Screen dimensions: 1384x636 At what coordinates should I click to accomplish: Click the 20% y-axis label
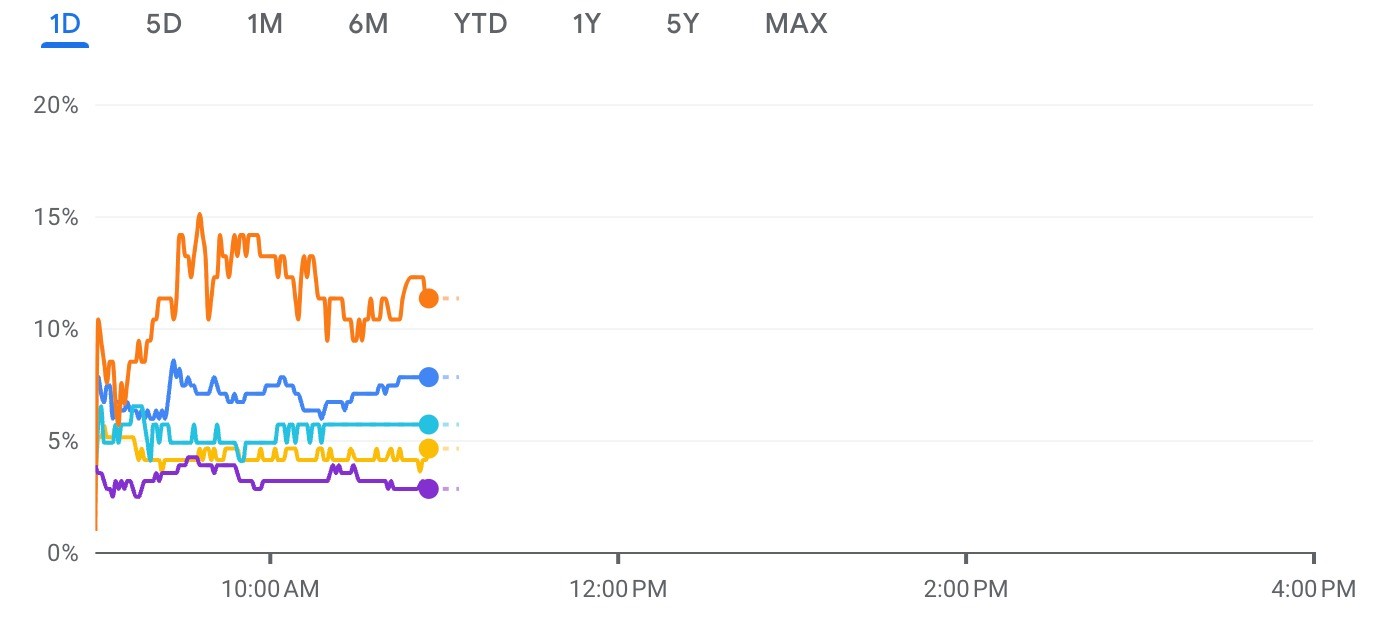(x=56, y=105)
